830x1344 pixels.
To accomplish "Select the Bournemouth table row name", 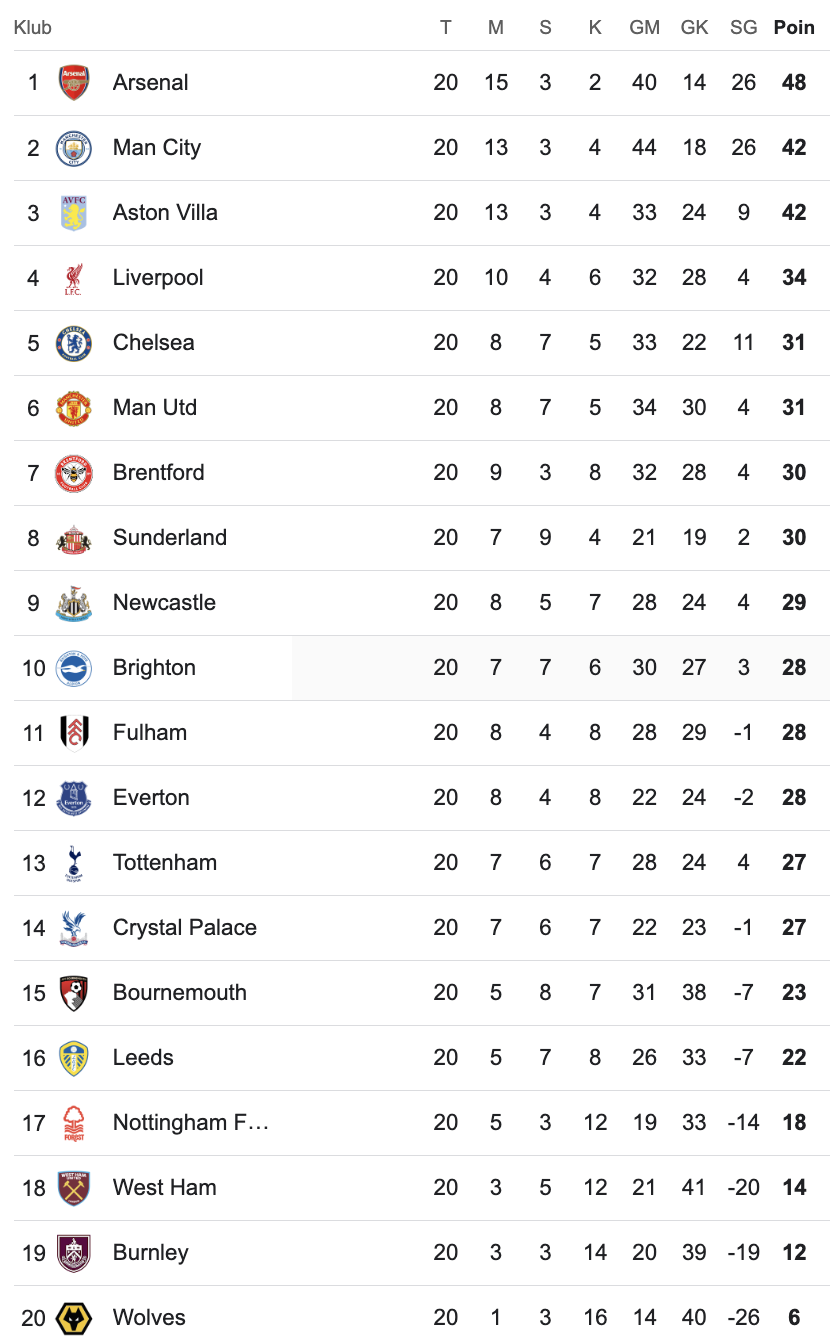I will (x=180, y=993).
